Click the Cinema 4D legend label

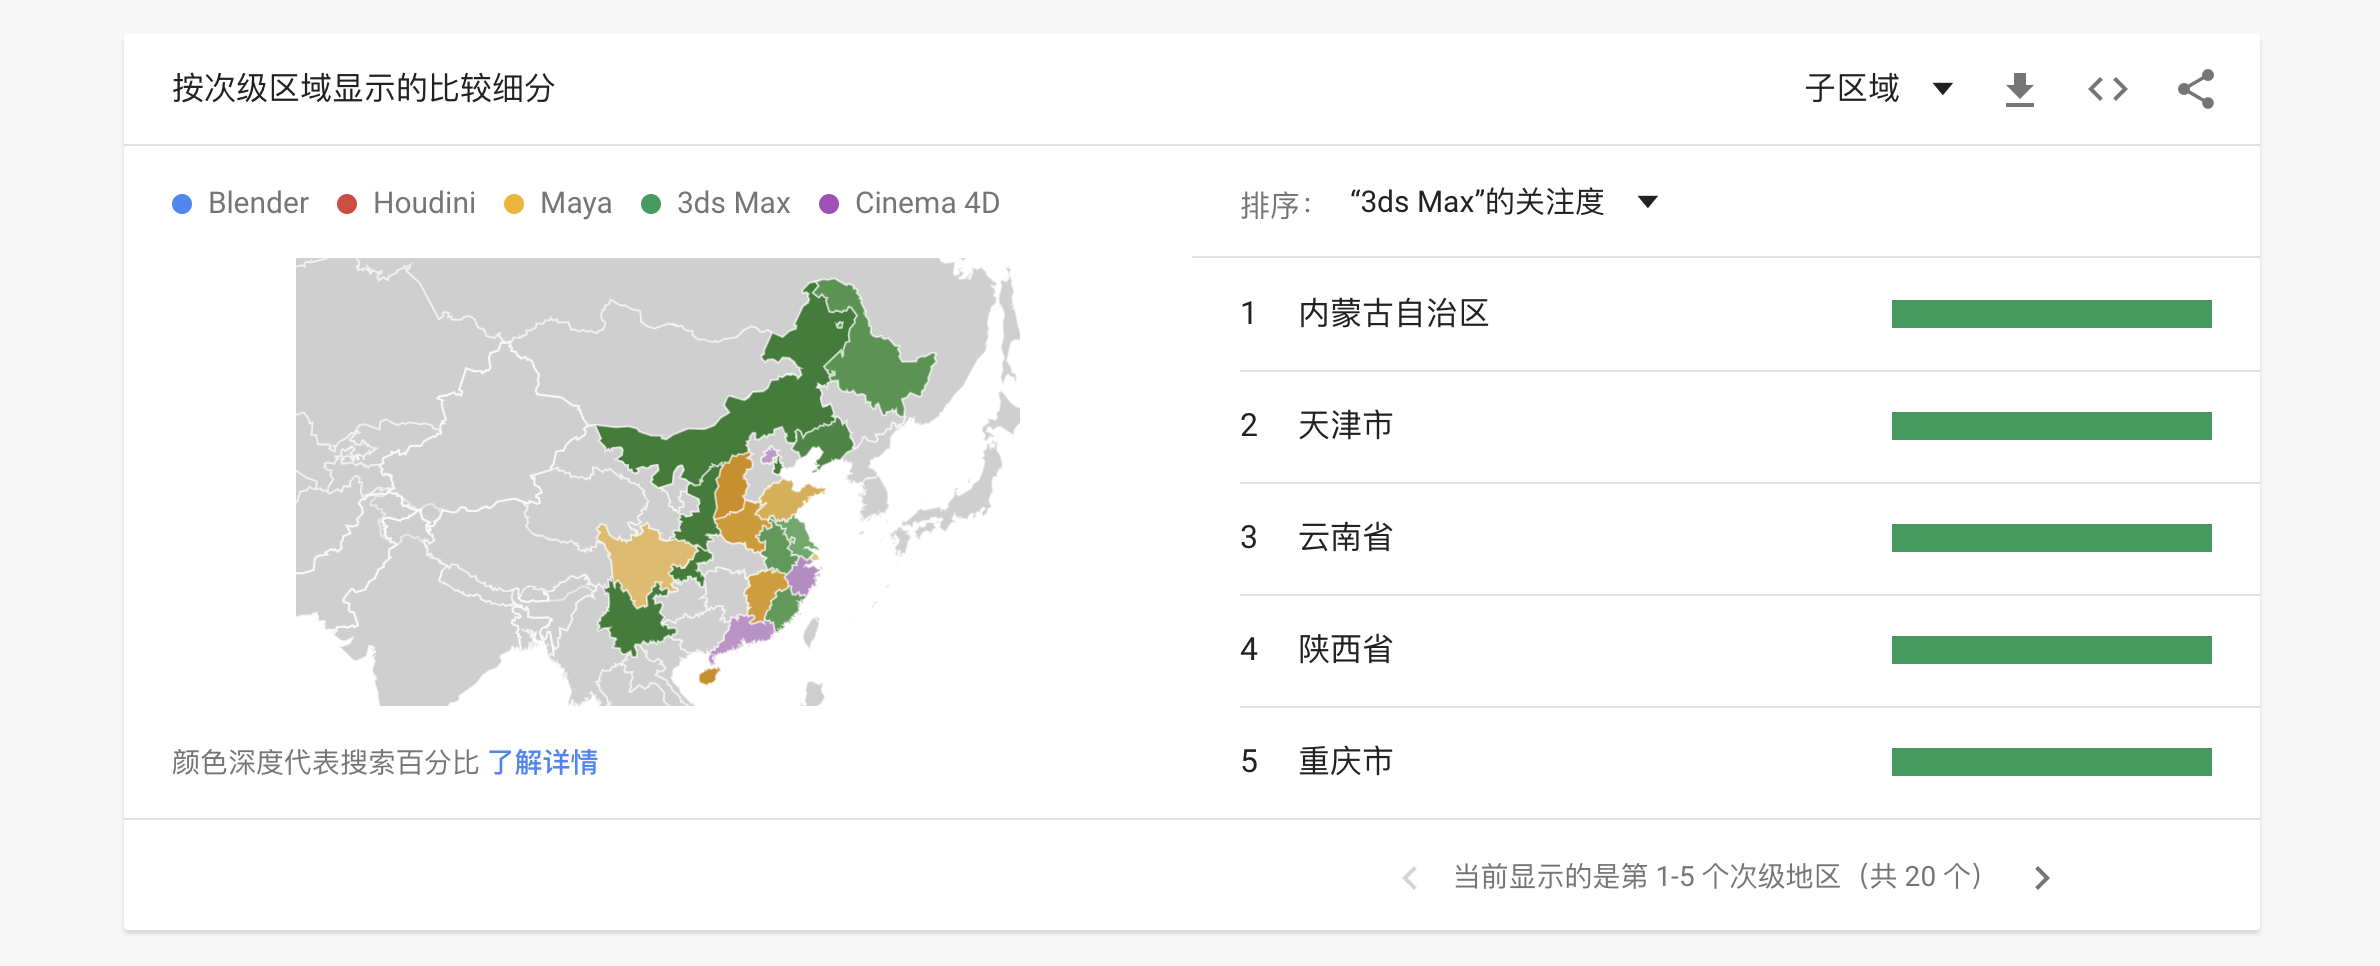click(927, 203)
